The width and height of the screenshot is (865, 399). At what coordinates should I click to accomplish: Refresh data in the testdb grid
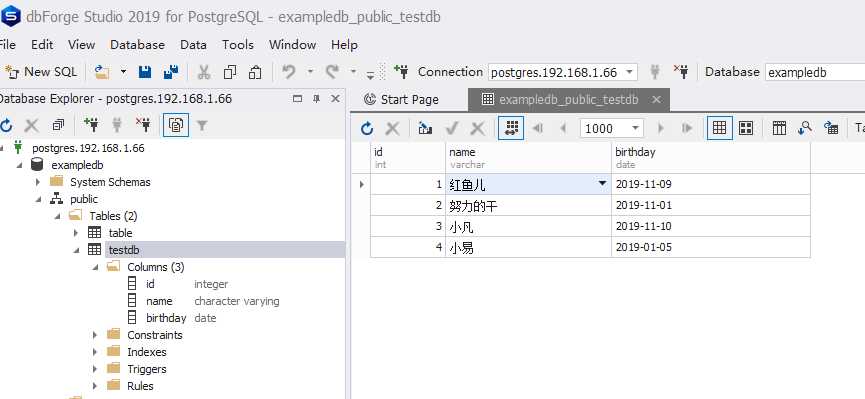point(367,129)
